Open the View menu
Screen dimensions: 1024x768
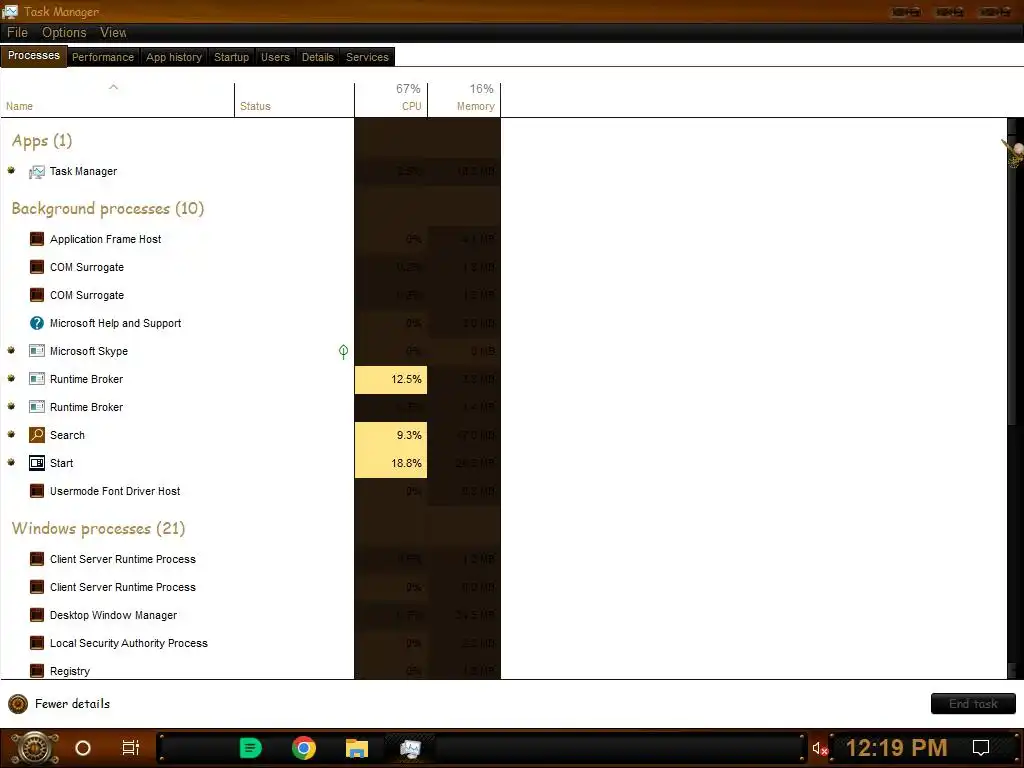point(113,32)
